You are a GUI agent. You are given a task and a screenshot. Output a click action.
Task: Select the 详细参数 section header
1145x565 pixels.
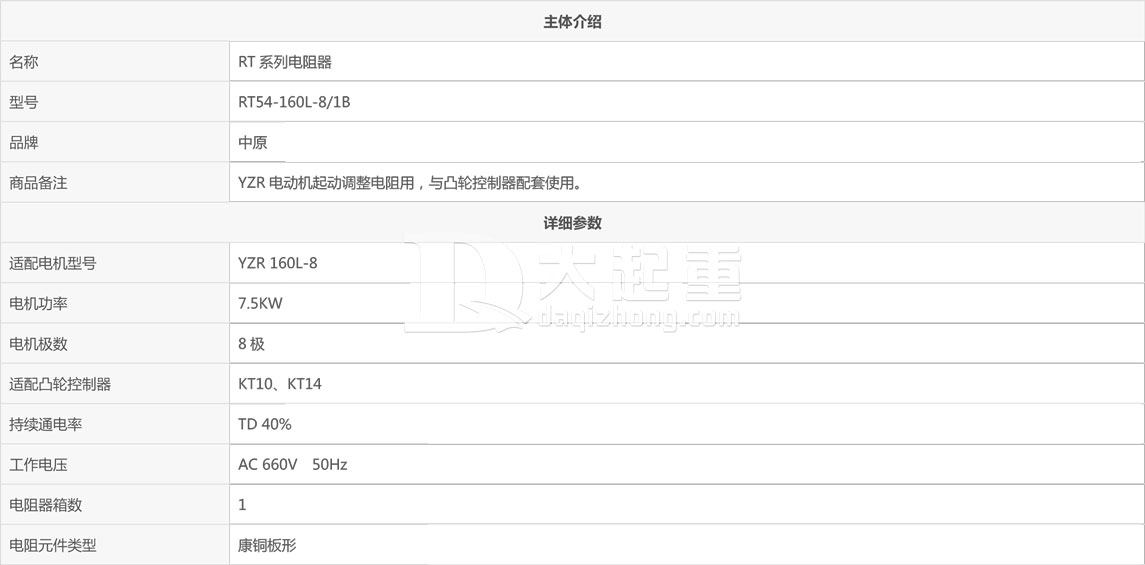[x=572, y=223]
